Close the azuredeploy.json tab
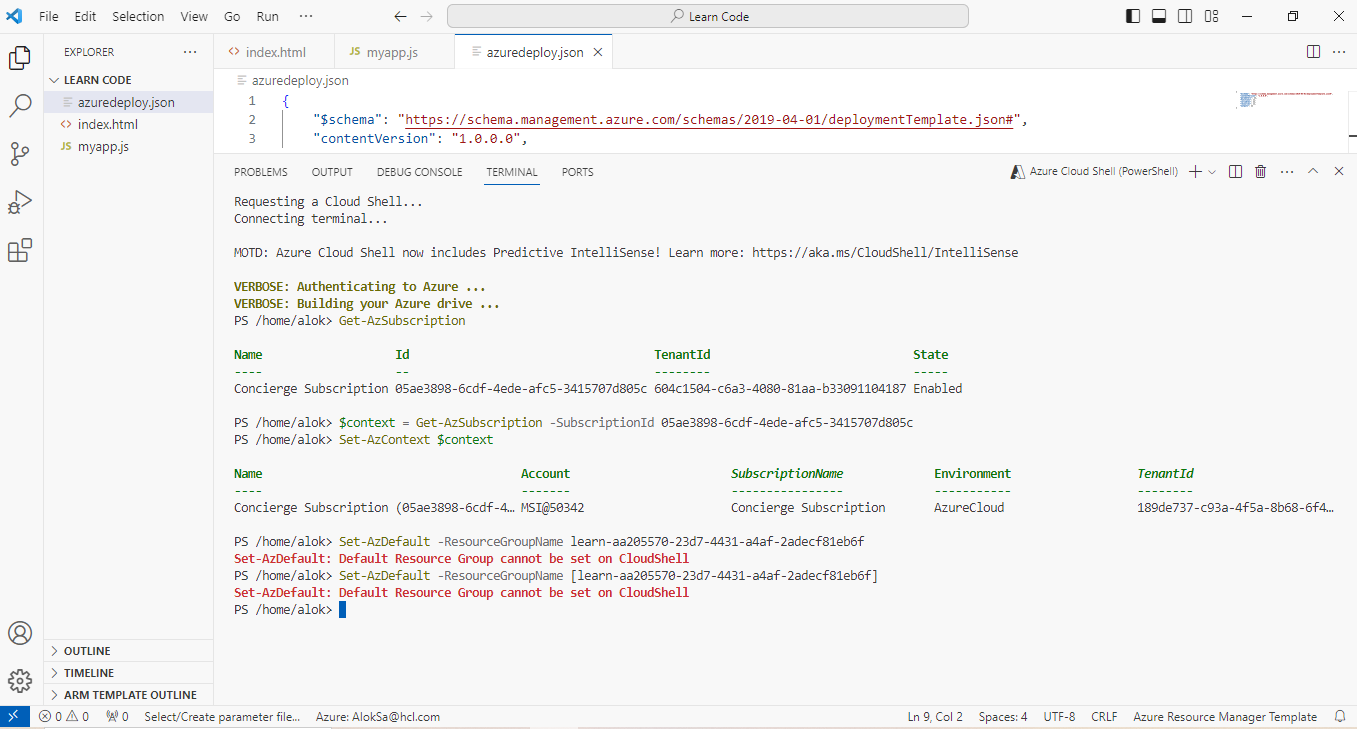This screenshot has height=729, width=1357. [x=598, y=52]
